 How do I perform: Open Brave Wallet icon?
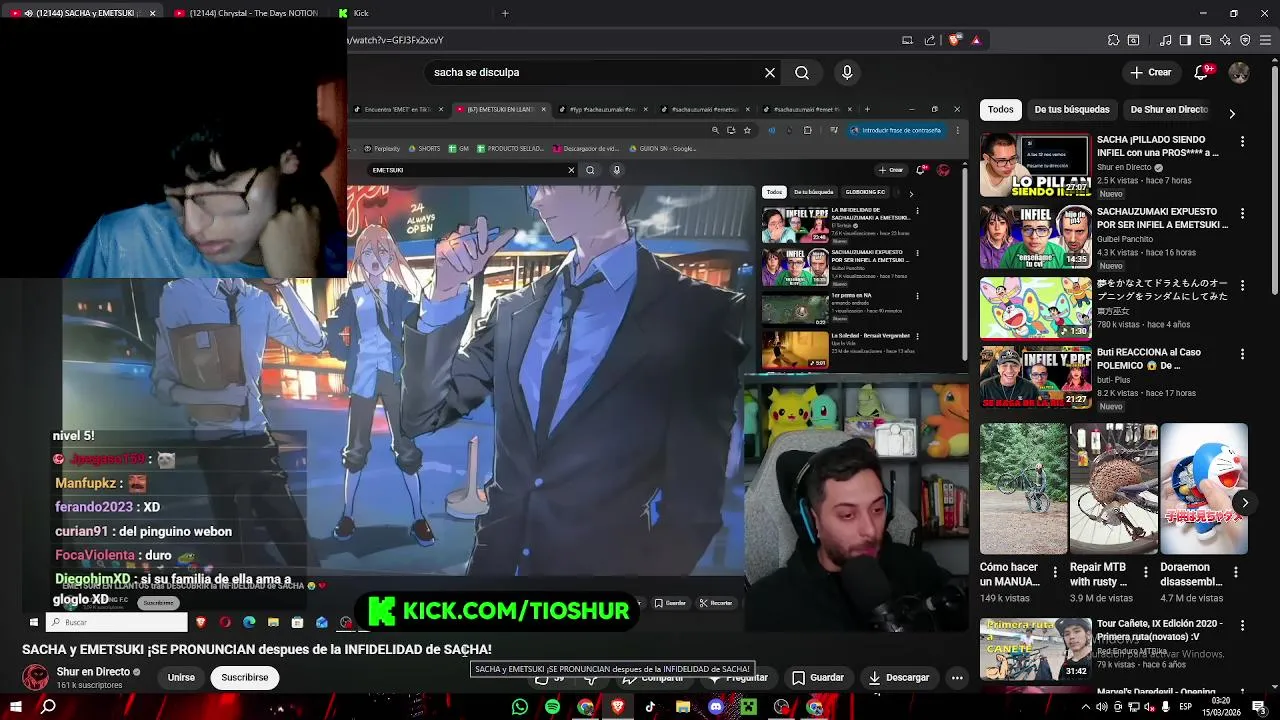tap(1205, 40)
